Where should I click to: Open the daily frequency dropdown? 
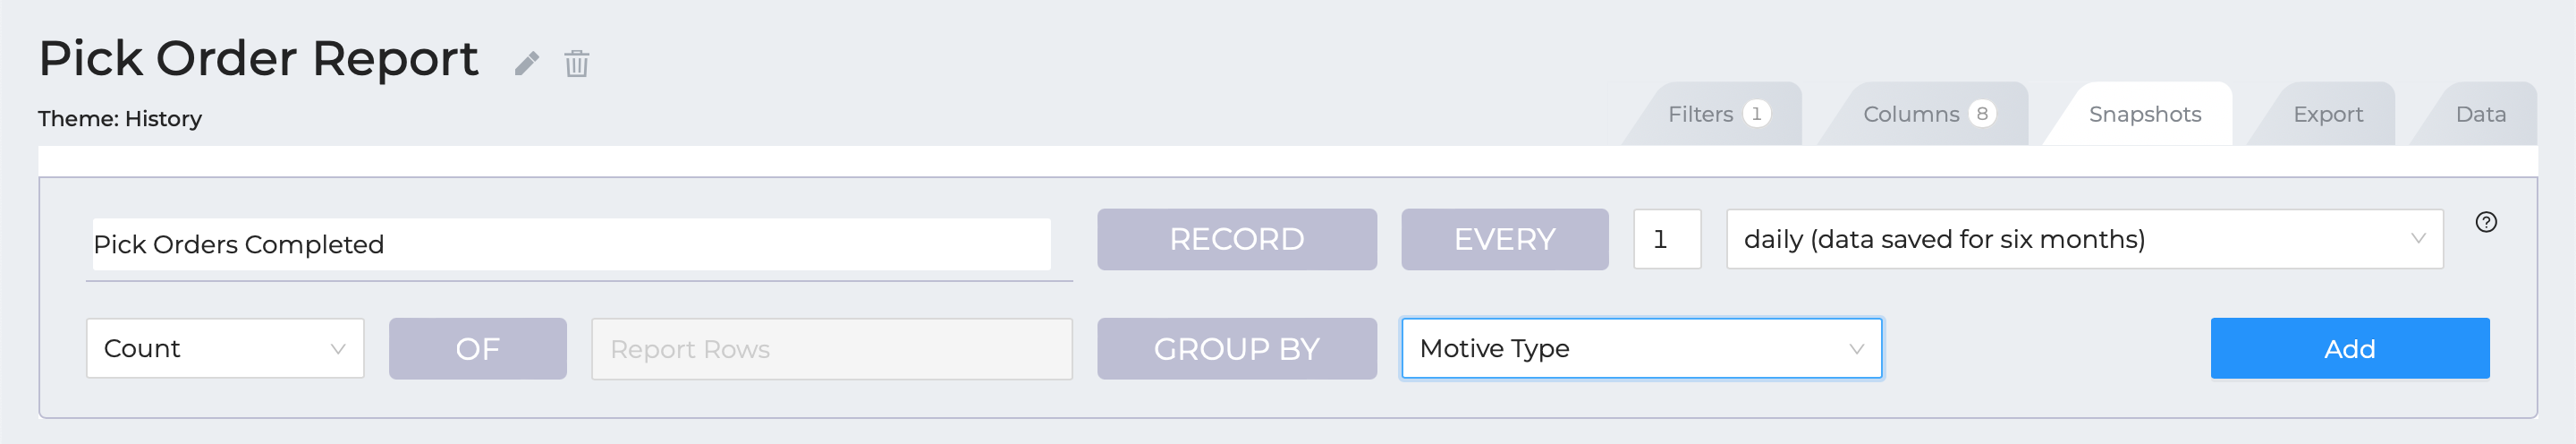(x=2084, y=239)
